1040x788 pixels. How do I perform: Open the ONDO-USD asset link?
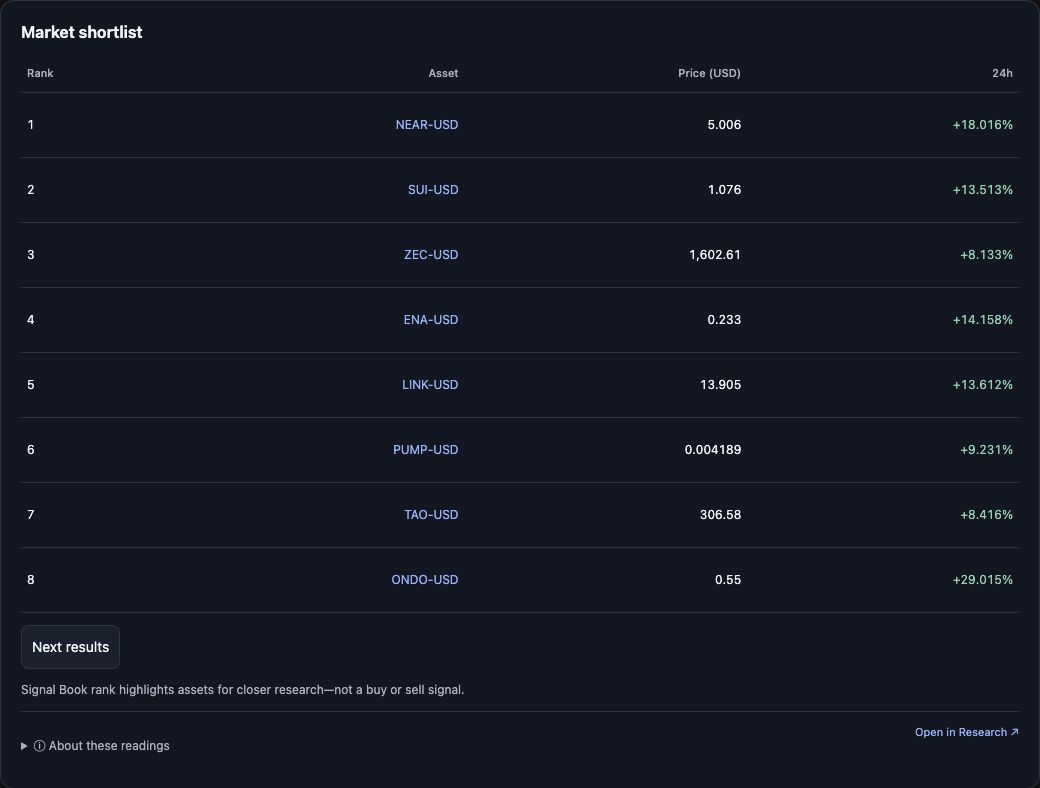point(424,580)
